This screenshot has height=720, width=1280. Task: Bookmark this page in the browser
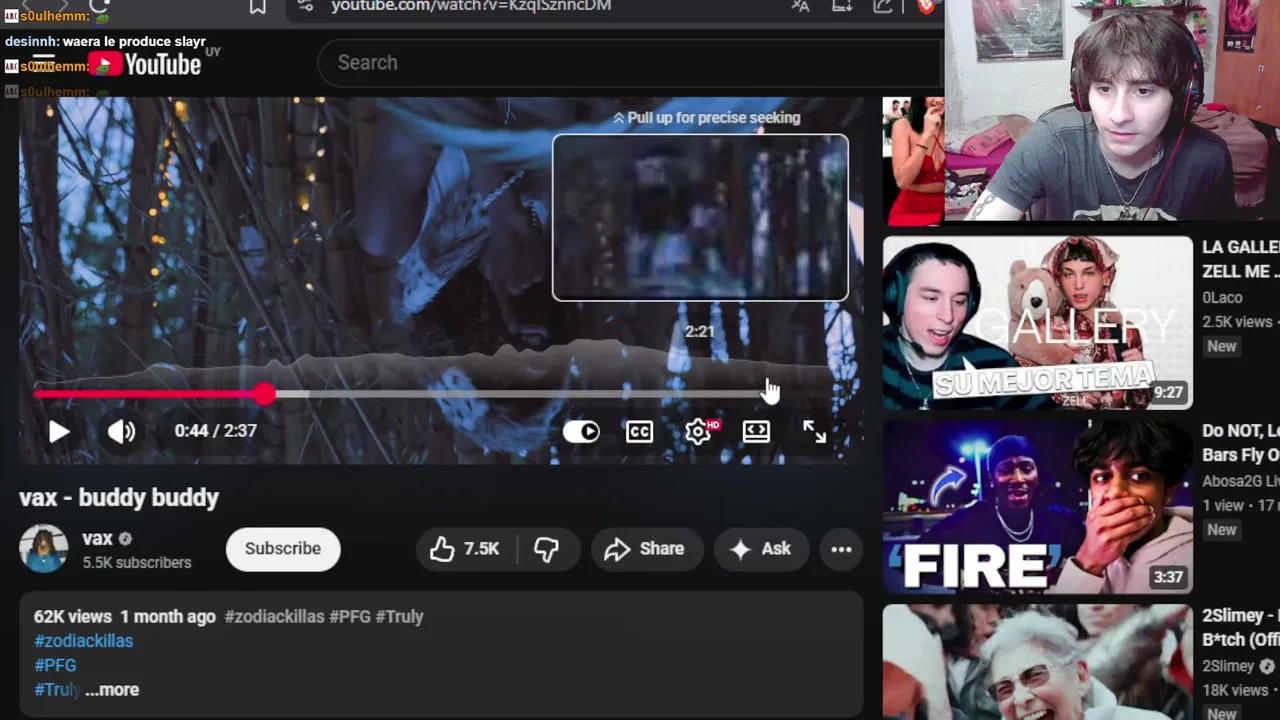pos(257,6)
